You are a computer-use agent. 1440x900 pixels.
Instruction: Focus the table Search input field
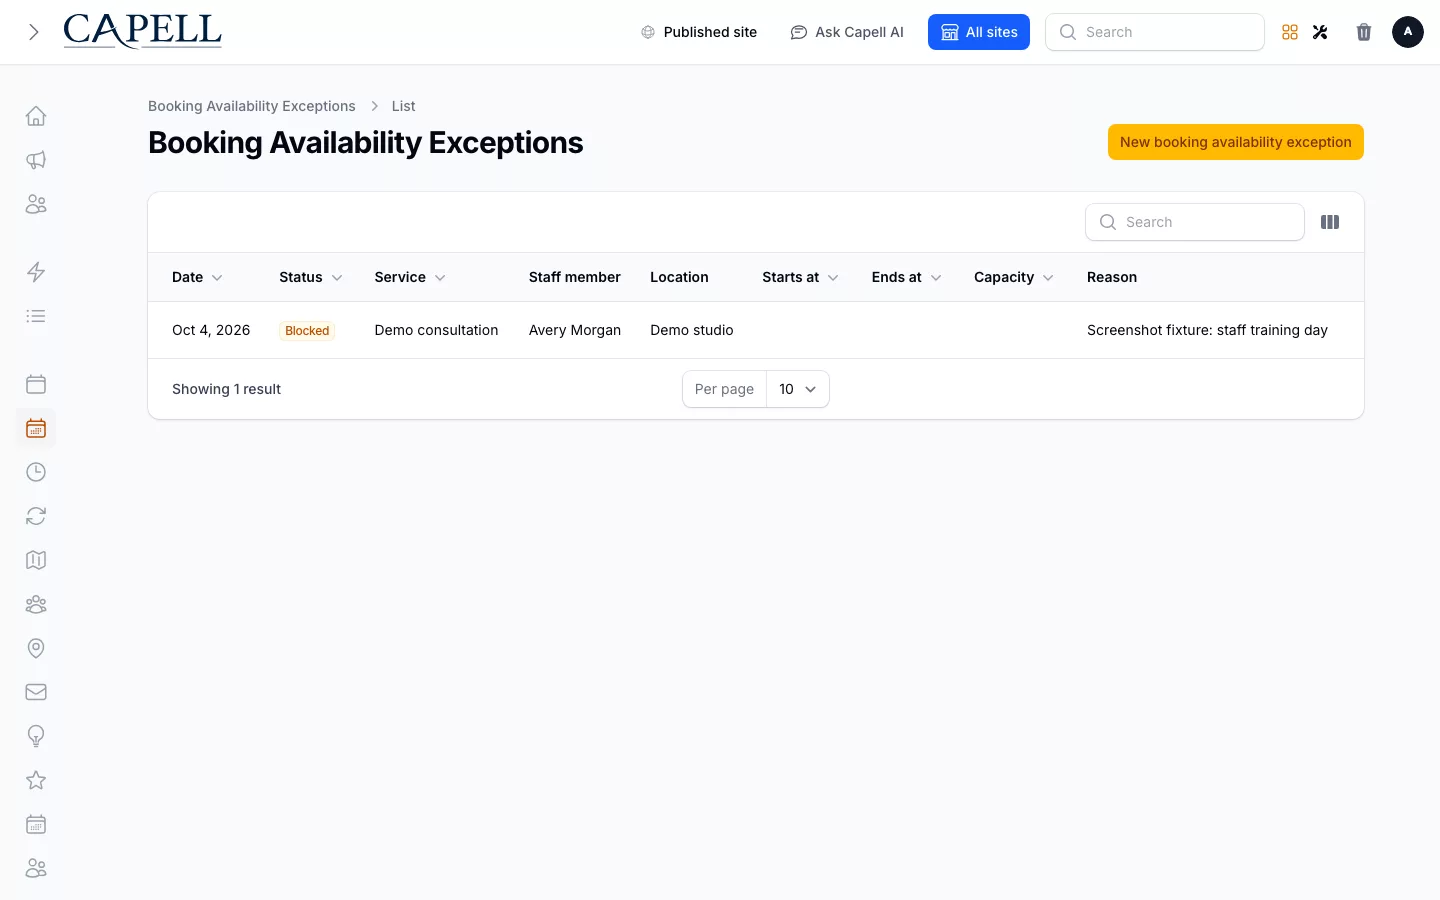[1195, 222]
